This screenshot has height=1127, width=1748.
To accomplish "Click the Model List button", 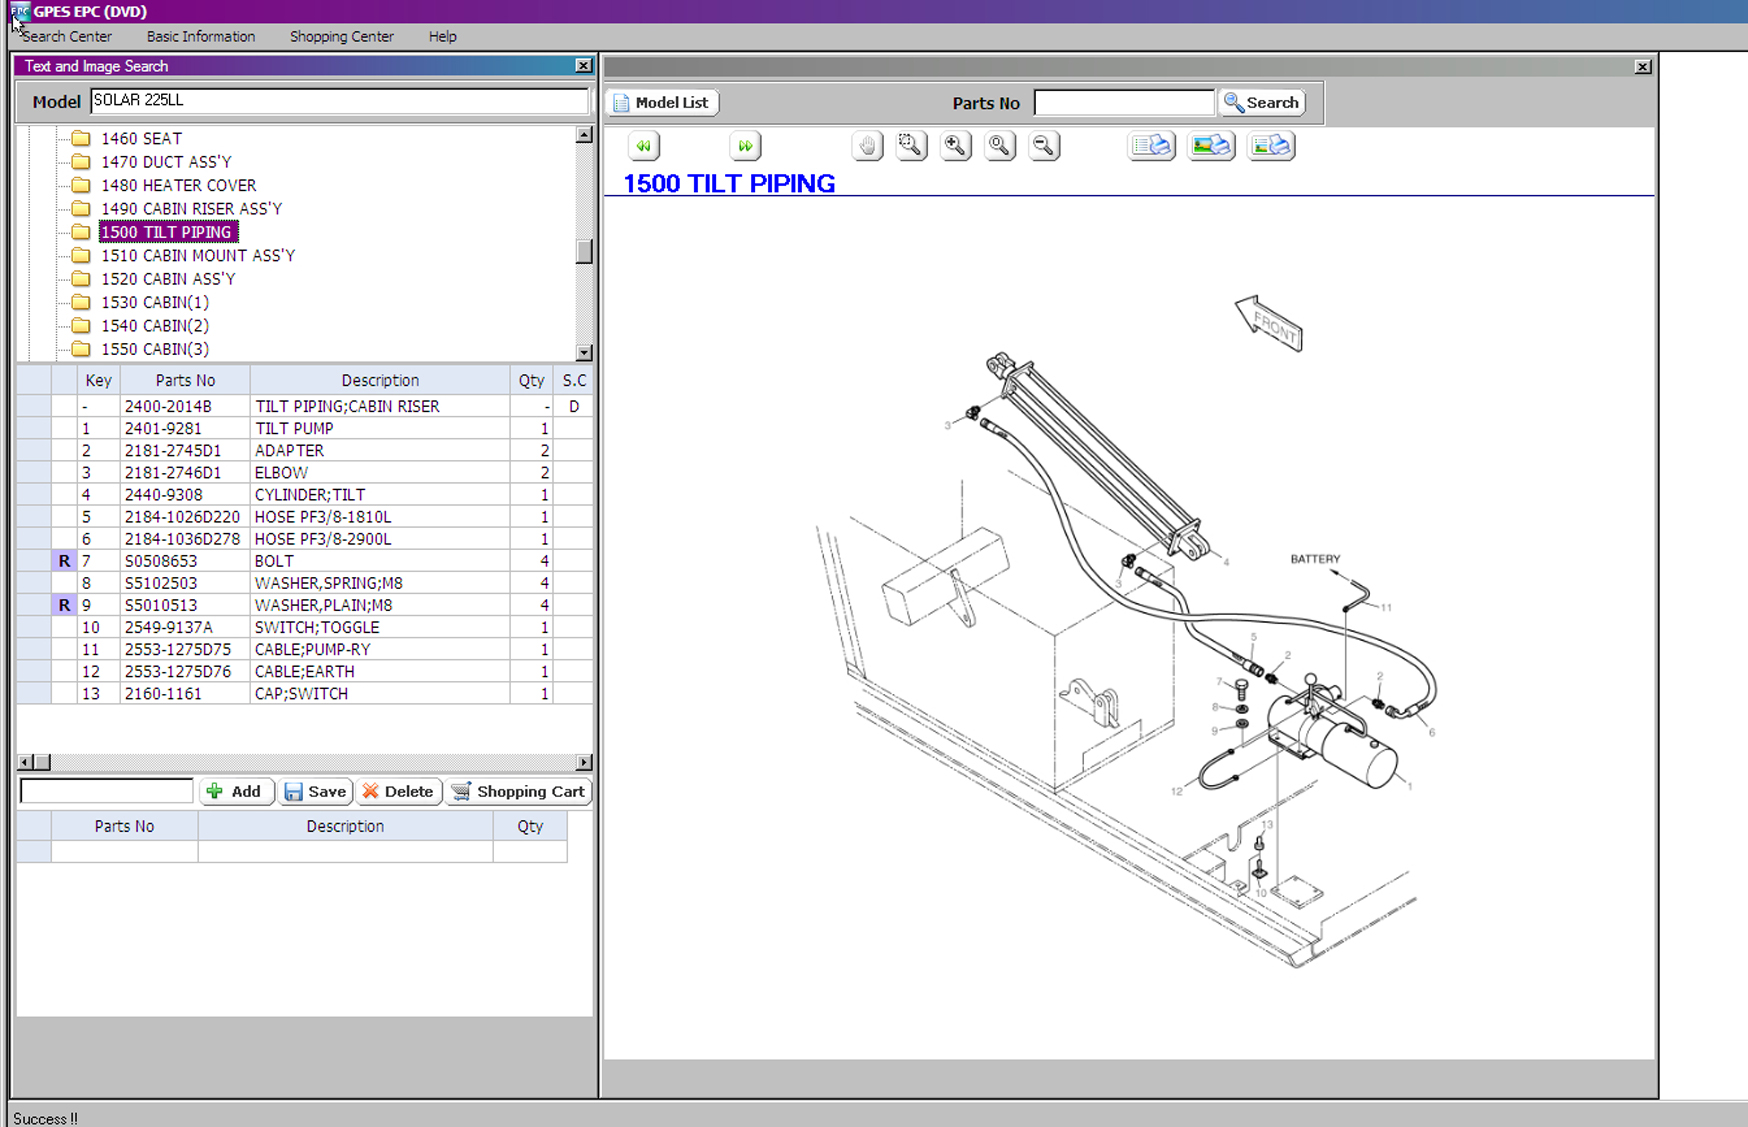I will [662, 103].
